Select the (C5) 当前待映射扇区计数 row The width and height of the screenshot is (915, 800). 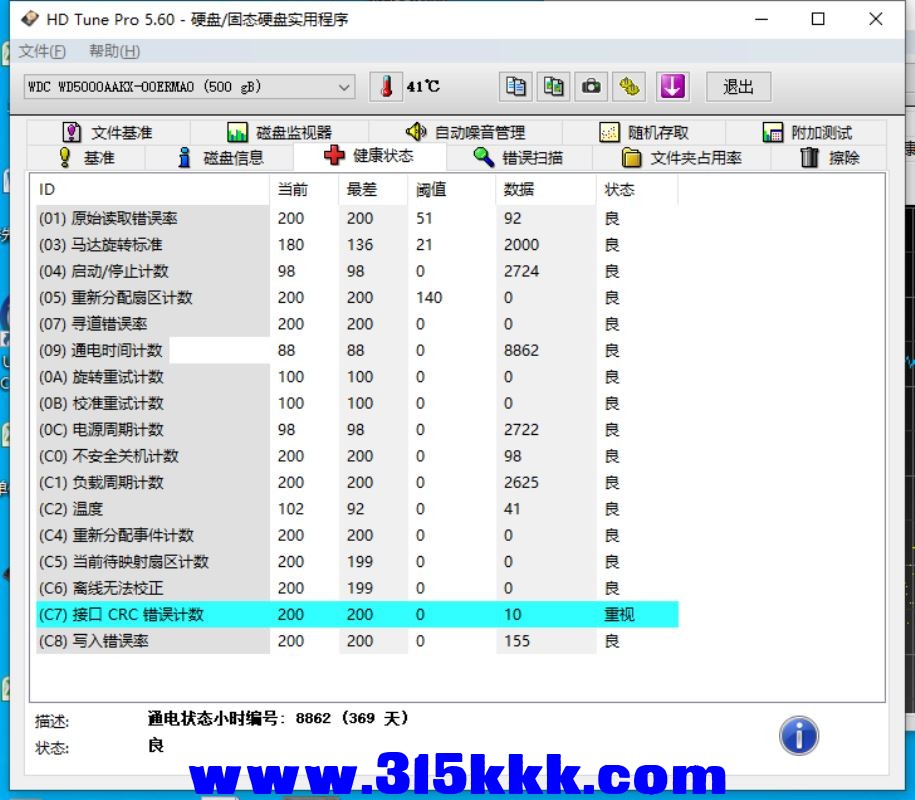click(357, 561)
